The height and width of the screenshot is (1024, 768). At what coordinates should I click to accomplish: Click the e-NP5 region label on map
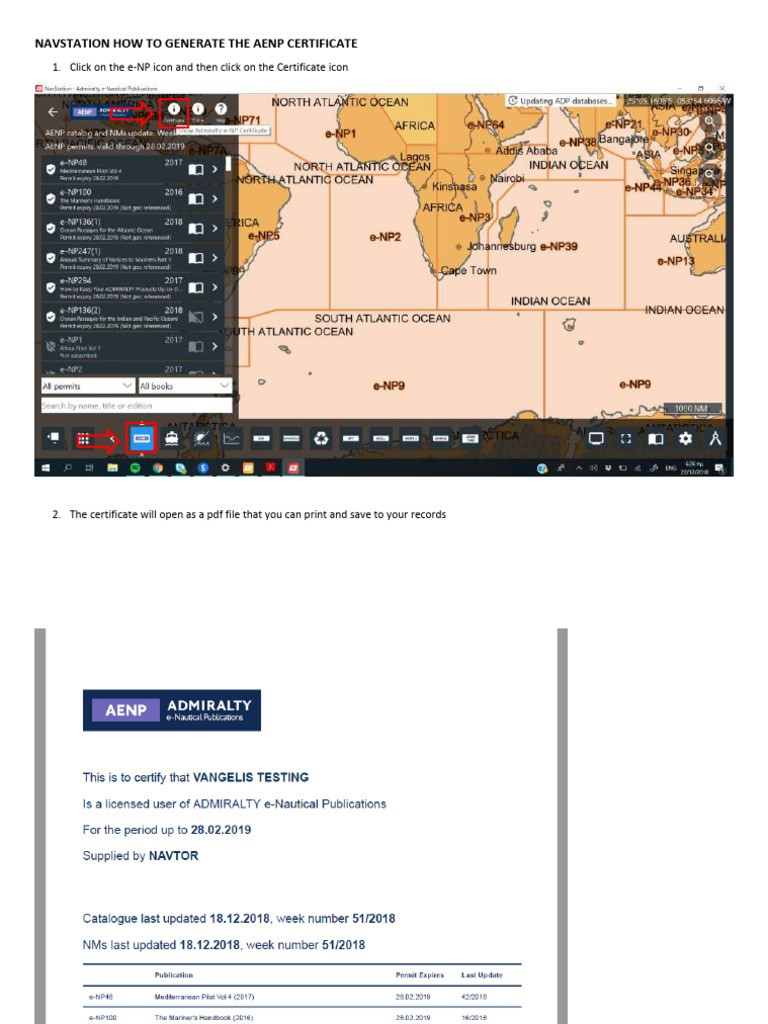(263, 235)
